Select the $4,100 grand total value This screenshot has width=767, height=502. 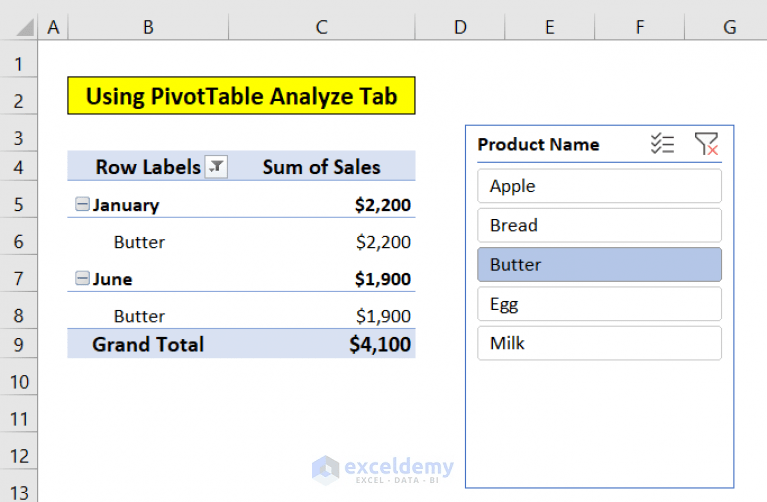380,344
